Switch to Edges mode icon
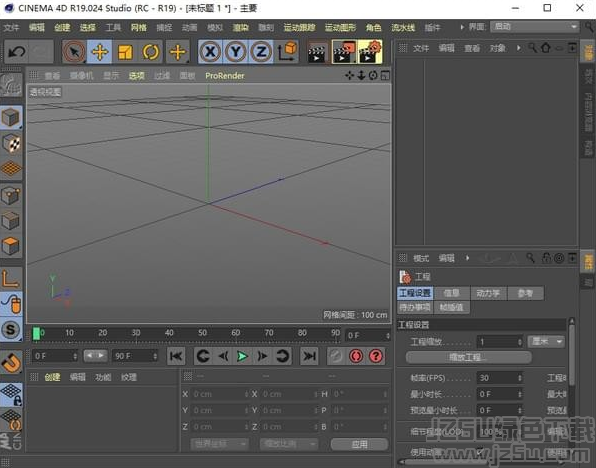This screenshot has height=468, width=596. tap(11, 221)
